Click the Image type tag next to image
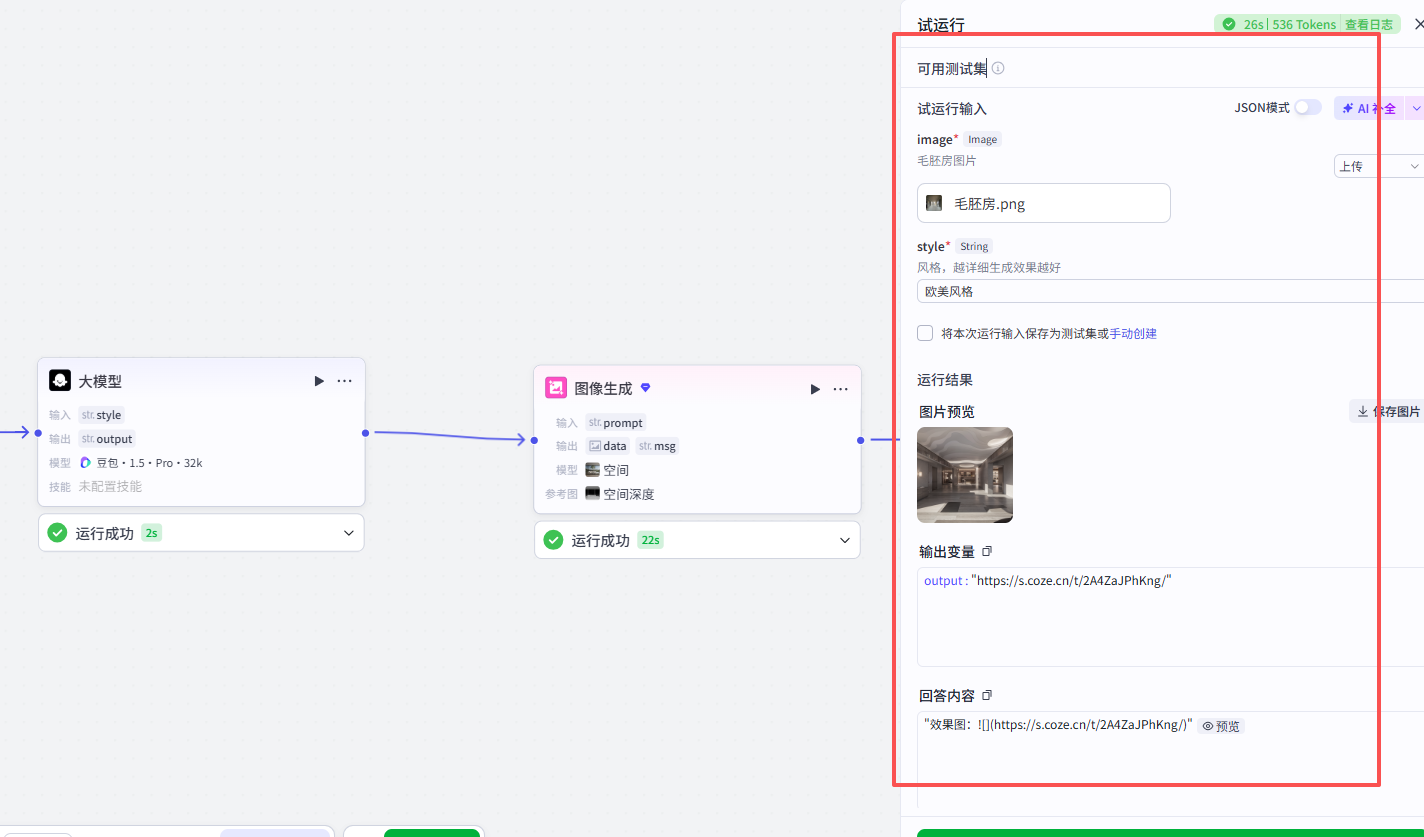1424x837 pixels. pyautogui.click(x=982, y=139)
